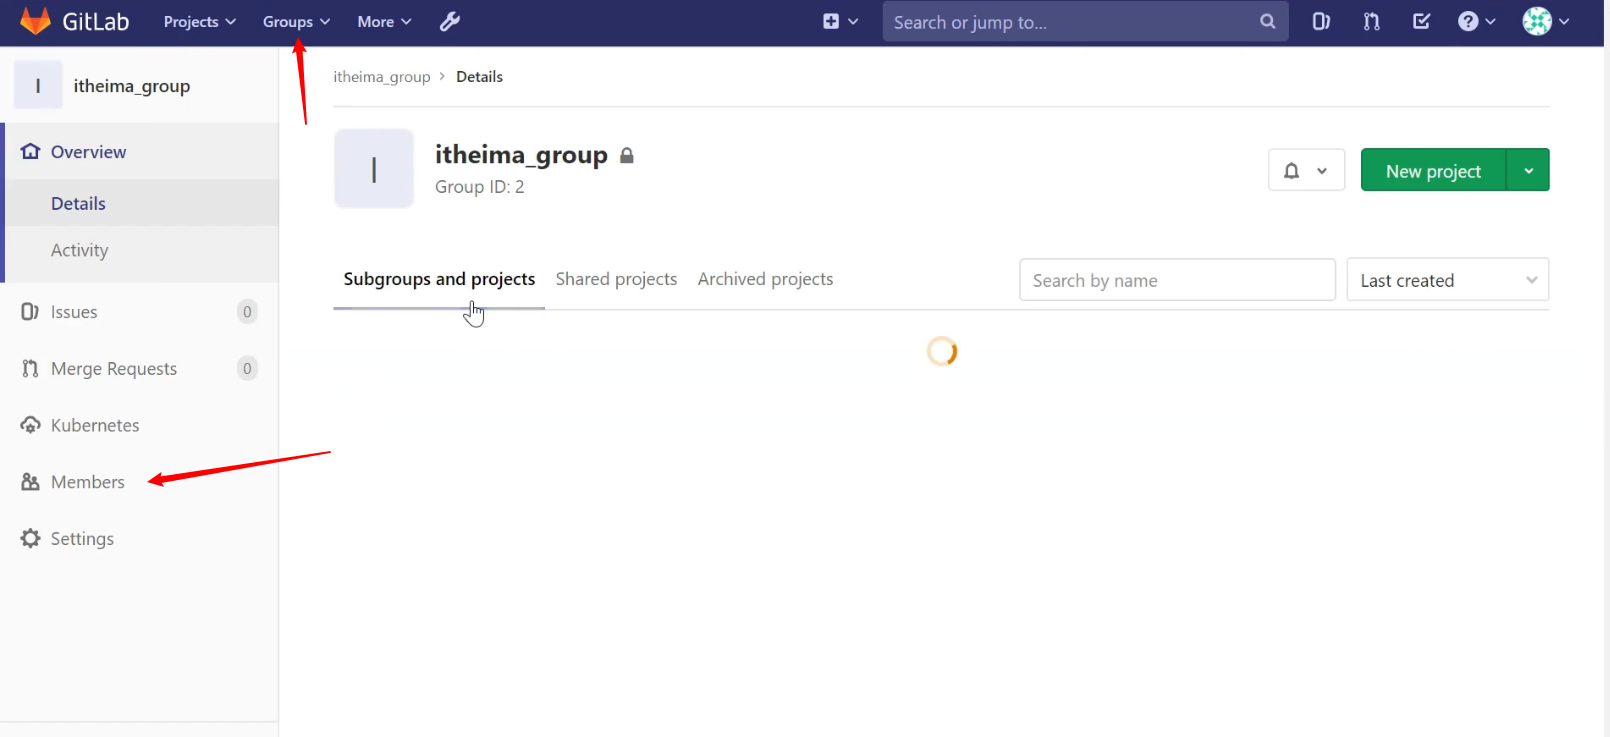Expand the Last created sort dropdown
Viewport: 1610px width, 737px height.
pos(1447,280)
